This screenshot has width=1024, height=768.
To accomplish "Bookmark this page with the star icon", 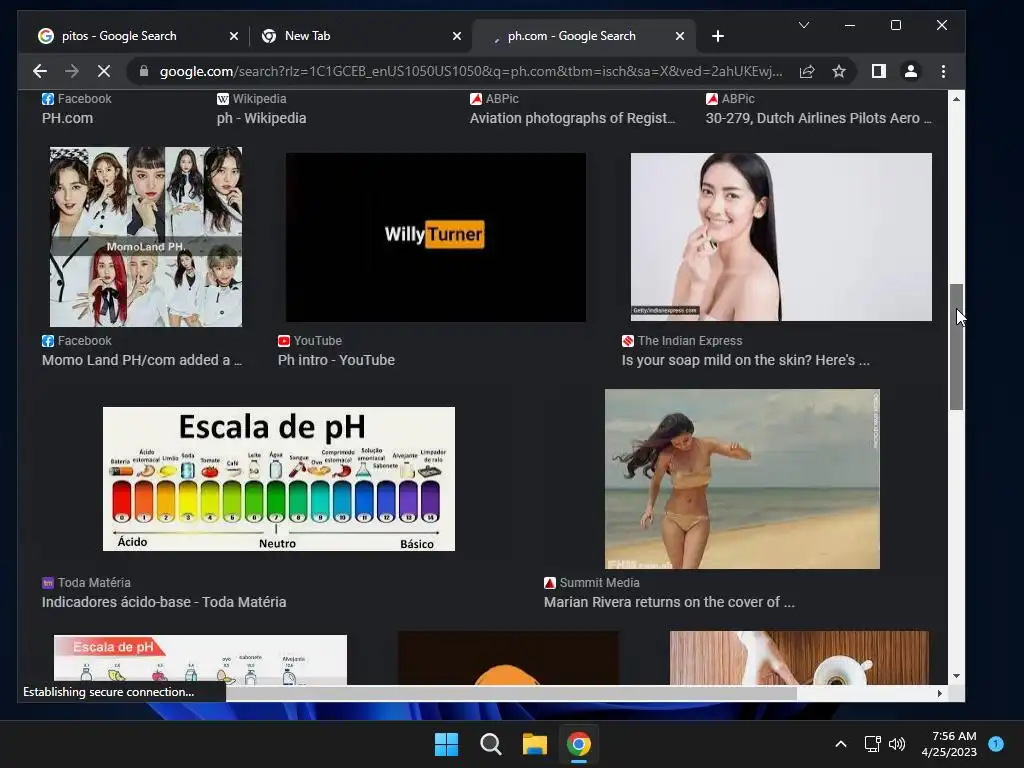I will (839, 71).
